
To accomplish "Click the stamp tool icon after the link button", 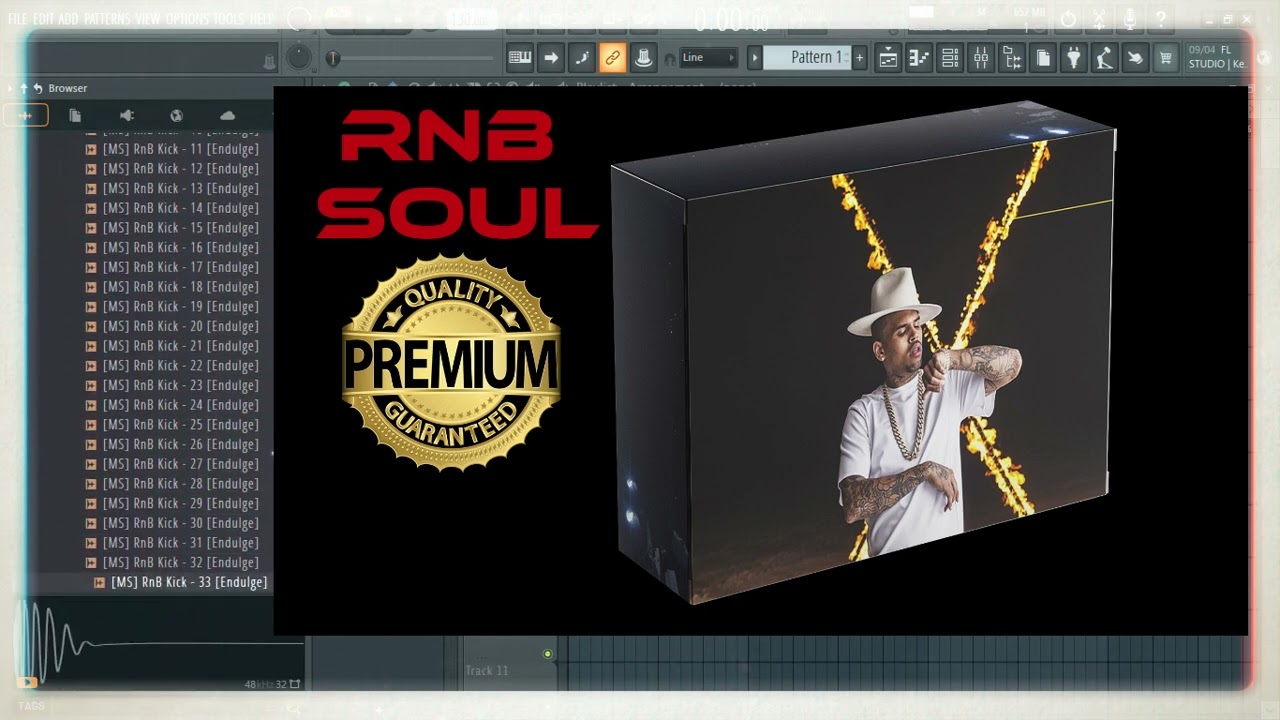I will [x=644, y=58].
